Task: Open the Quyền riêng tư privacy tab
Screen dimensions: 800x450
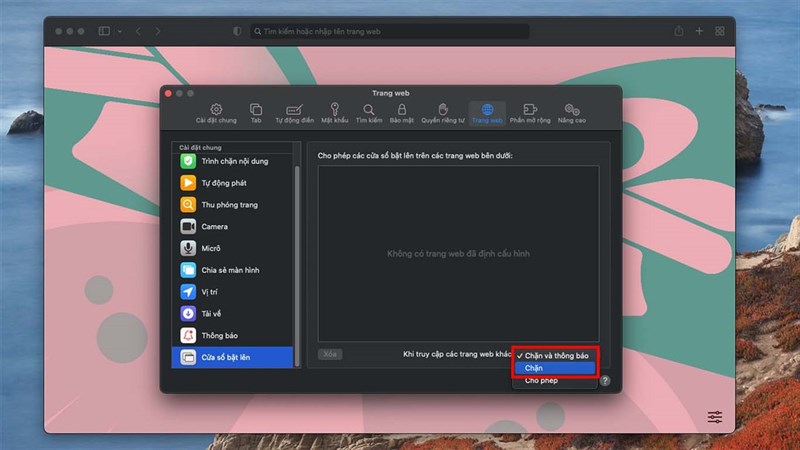Action: pos(442,113)
